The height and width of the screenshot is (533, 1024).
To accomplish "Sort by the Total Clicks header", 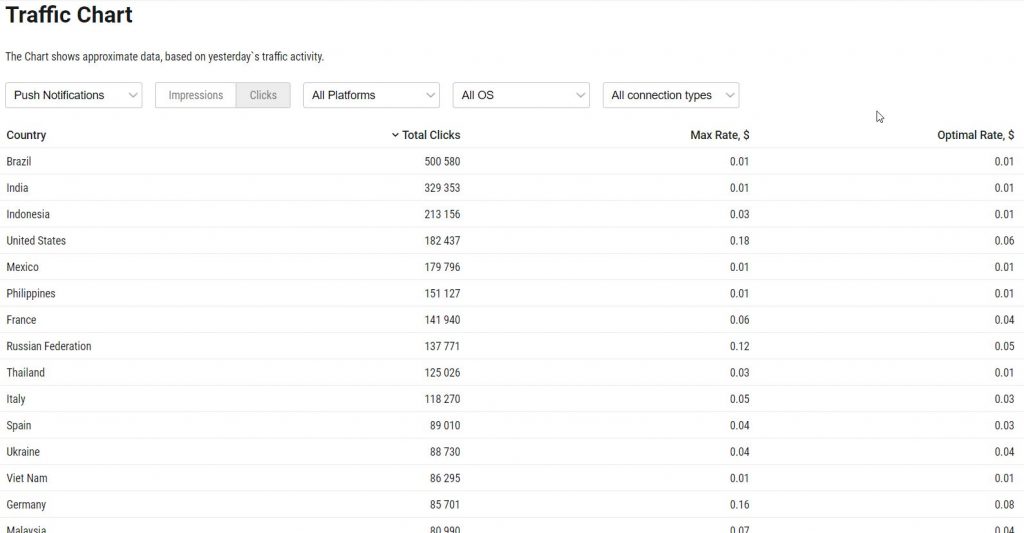I will 431,135.
